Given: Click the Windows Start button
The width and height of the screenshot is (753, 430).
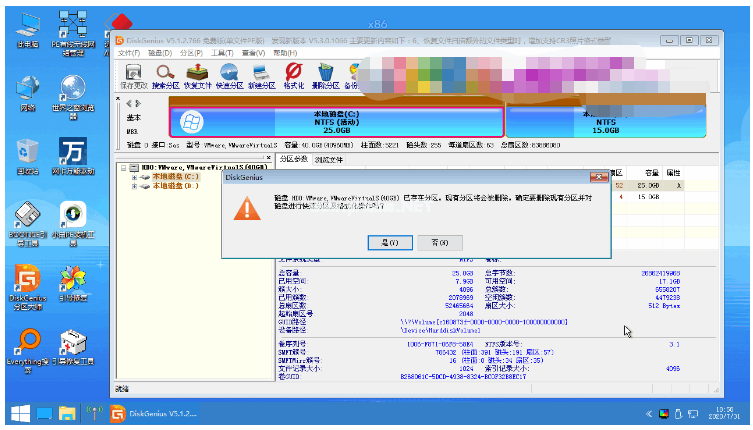Looking at the screenshot, I should [x=19, y=413].
